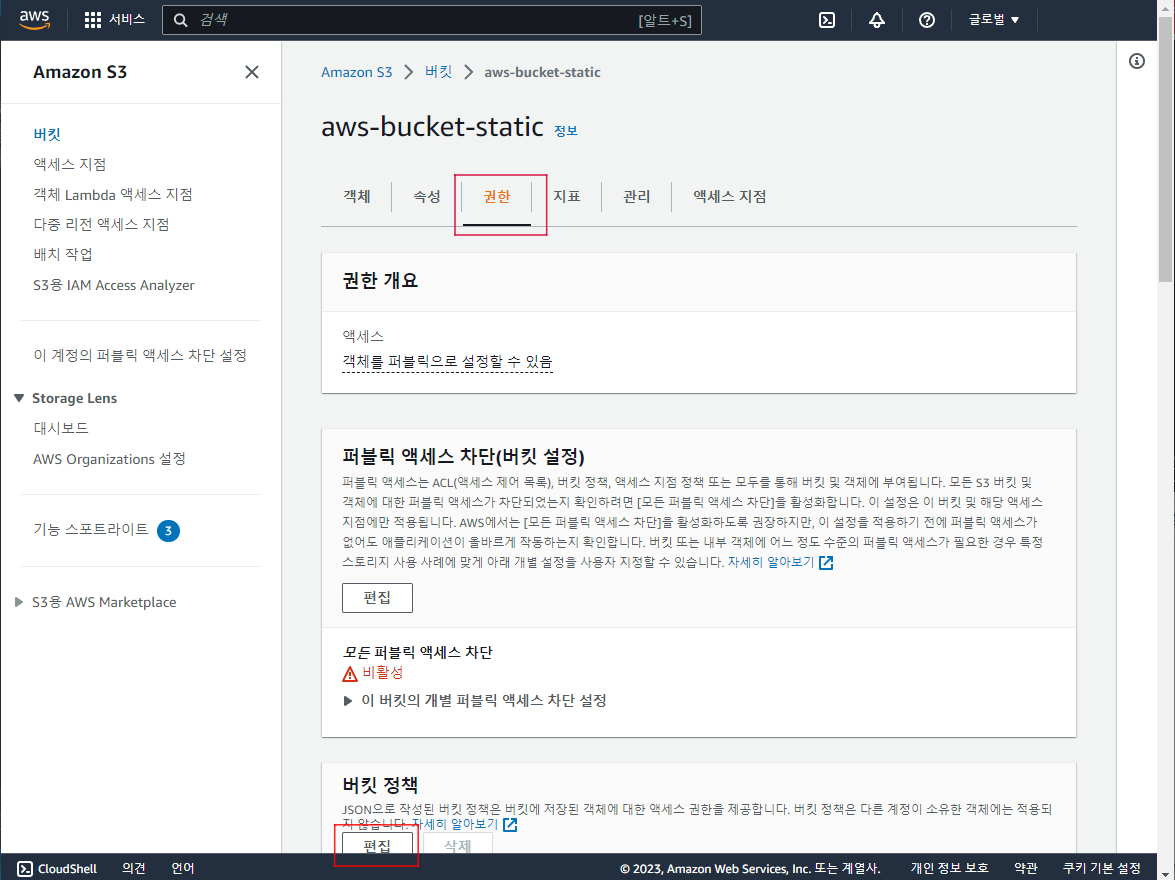
Task: Click the AWS logo home icon
Action: point(34,19)
